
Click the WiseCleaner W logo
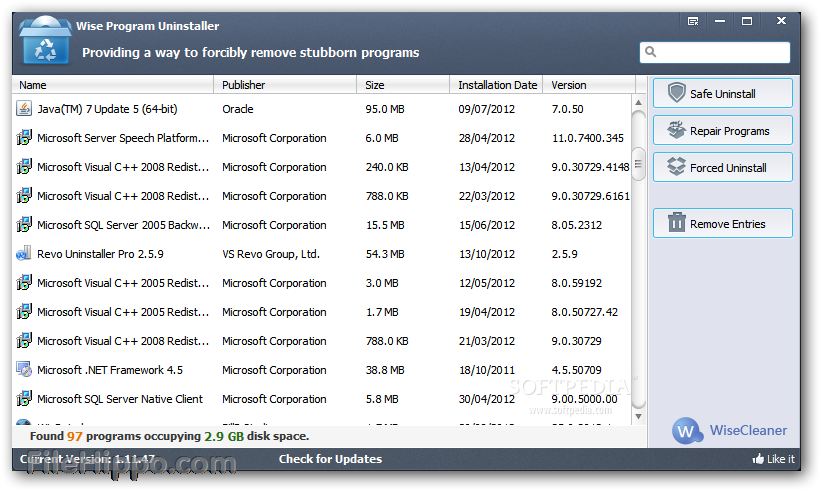click(687, 430)
